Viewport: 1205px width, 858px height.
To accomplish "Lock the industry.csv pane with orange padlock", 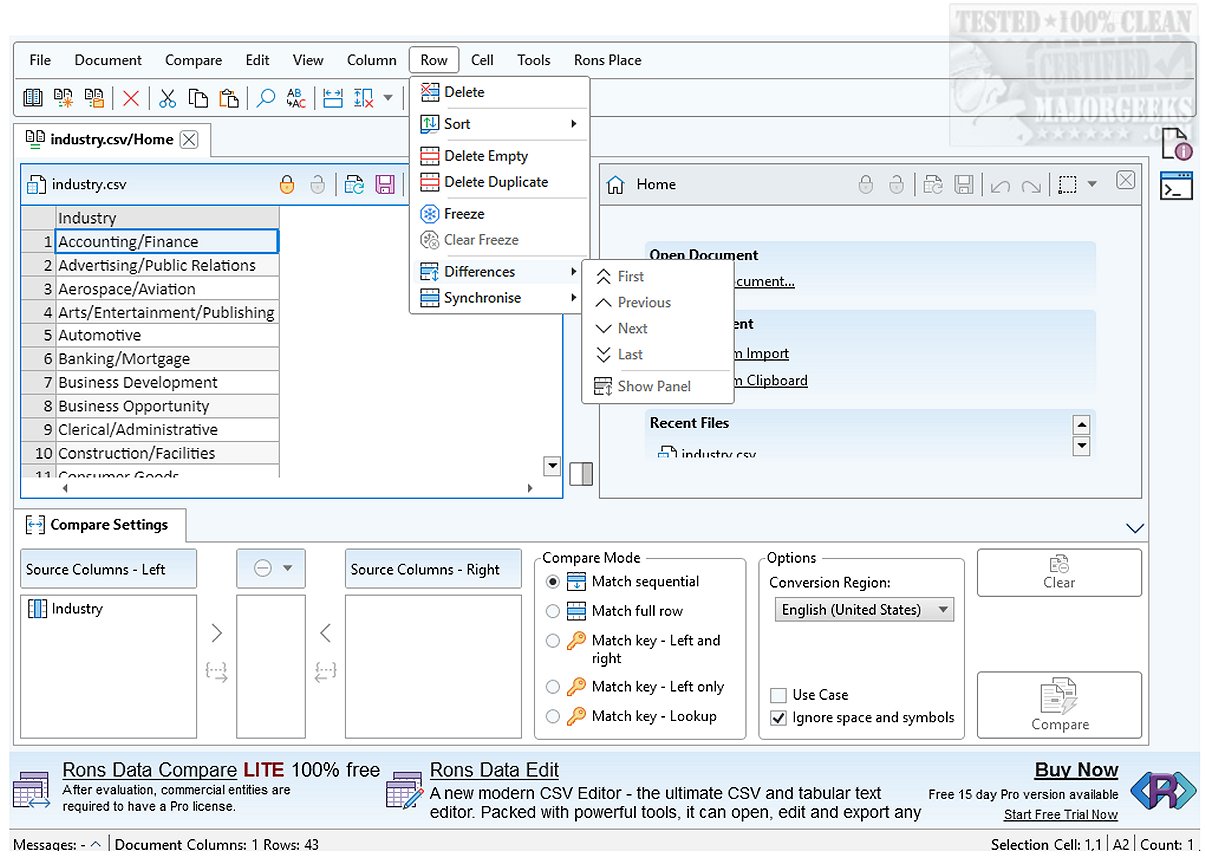I will pos(287,184).
